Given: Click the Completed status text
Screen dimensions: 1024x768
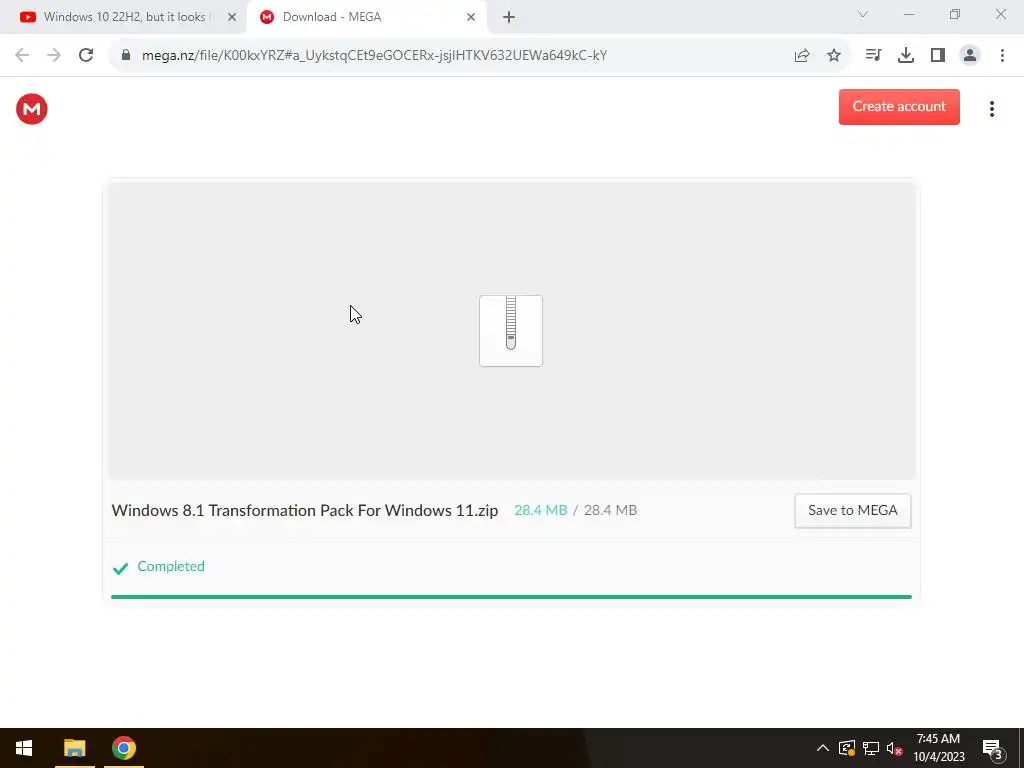Looking at the screenshot, I should pyautogui.click(x=170, y=566).
